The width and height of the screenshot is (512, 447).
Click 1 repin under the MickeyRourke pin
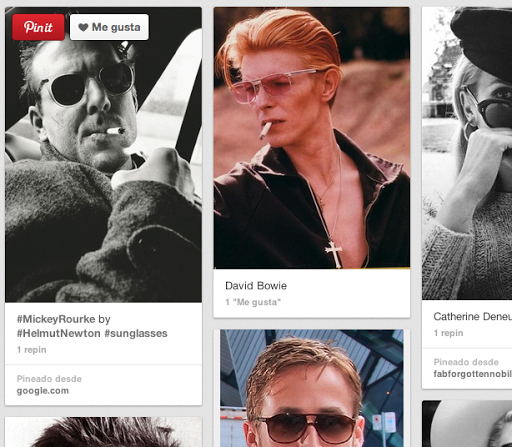point(32,350)
